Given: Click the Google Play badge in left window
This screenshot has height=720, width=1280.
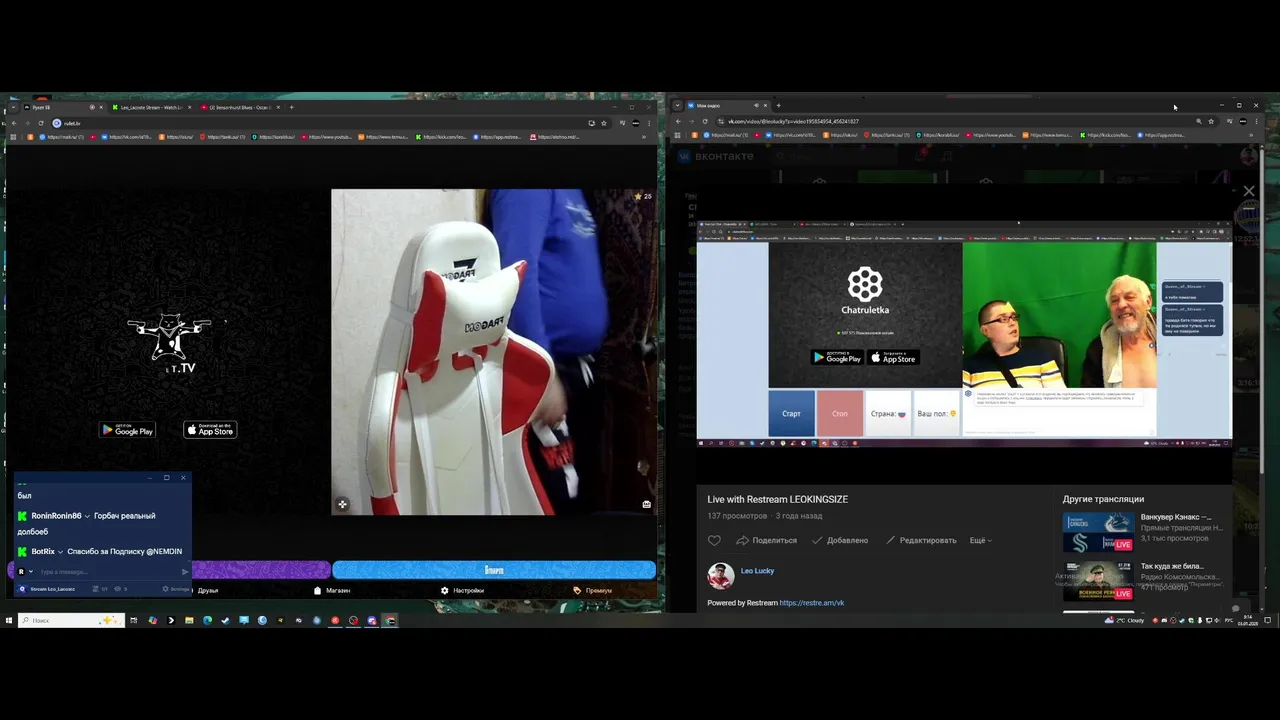Looking at the screenshot, I should (x=127, y=430).
